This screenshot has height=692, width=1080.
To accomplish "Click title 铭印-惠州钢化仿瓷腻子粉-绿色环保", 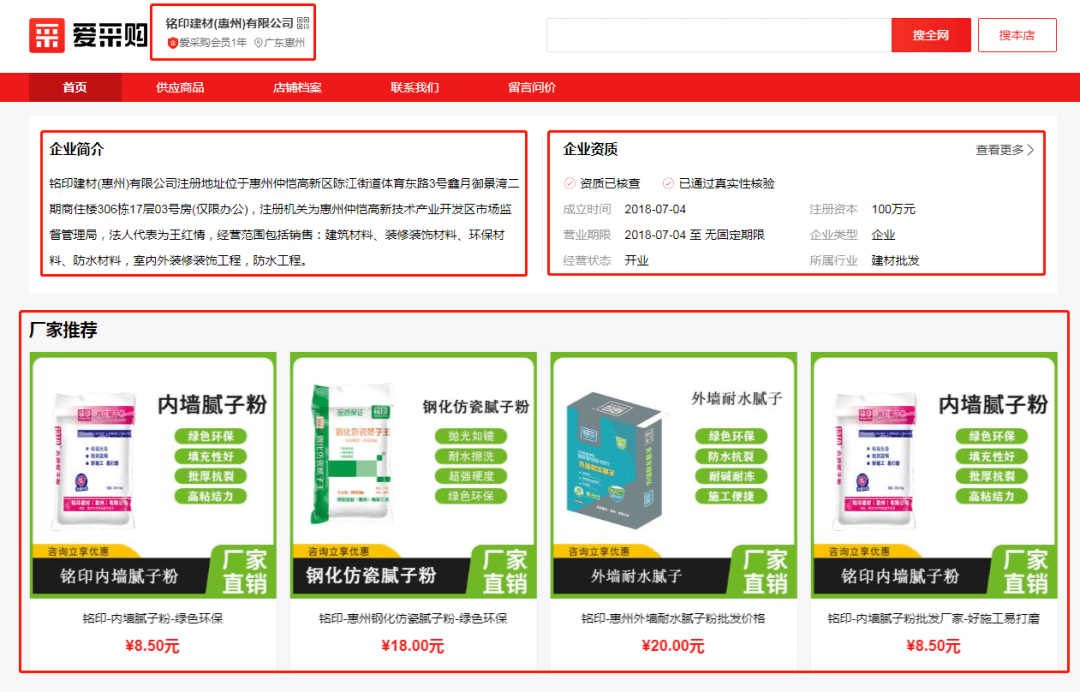I will click(413, 618).
